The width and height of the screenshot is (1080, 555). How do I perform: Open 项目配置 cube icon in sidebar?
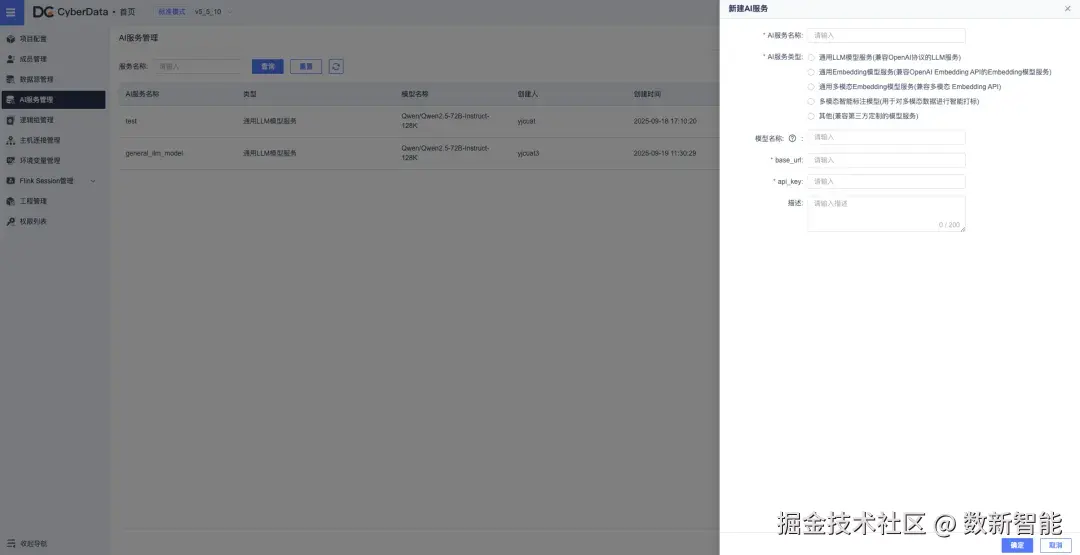[x=10, y=39]
